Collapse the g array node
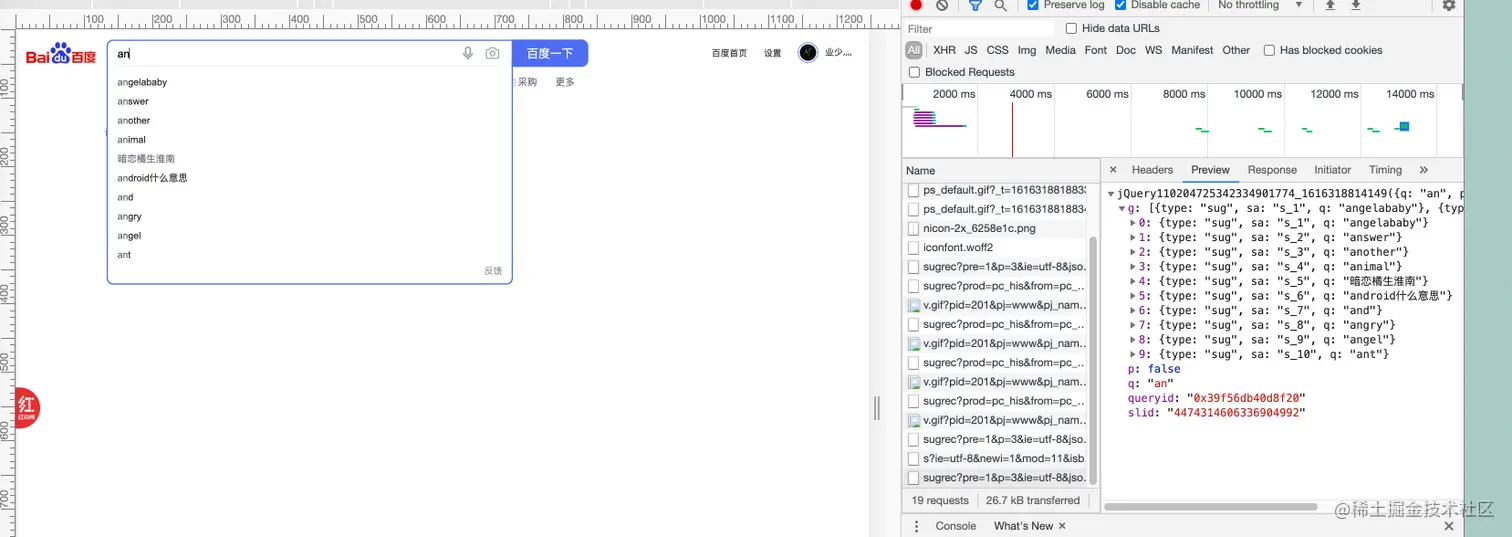The width and height of the screenshot is (1512, 537). coord(1122,208)
